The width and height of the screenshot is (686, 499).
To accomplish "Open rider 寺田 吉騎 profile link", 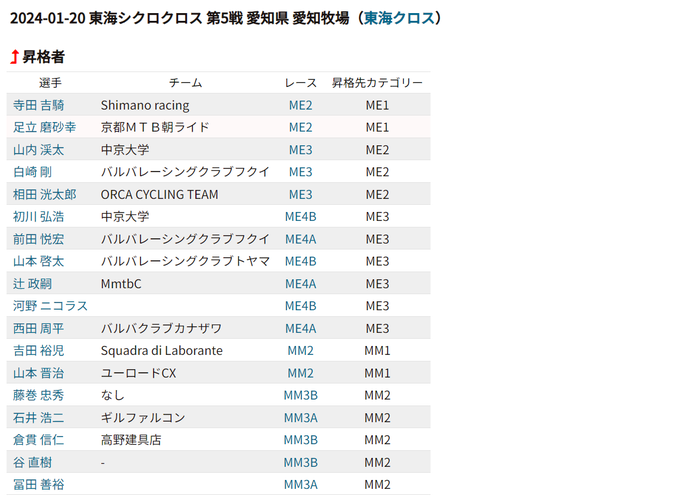I will [x=38, y=105].
